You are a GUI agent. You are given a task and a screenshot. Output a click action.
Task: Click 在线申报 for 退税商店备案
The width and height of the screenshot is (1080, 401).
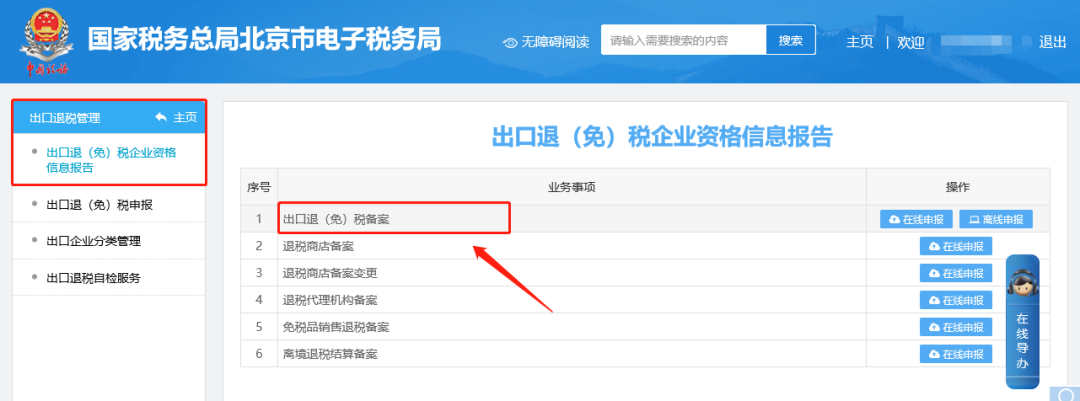[x=956, y=246]
